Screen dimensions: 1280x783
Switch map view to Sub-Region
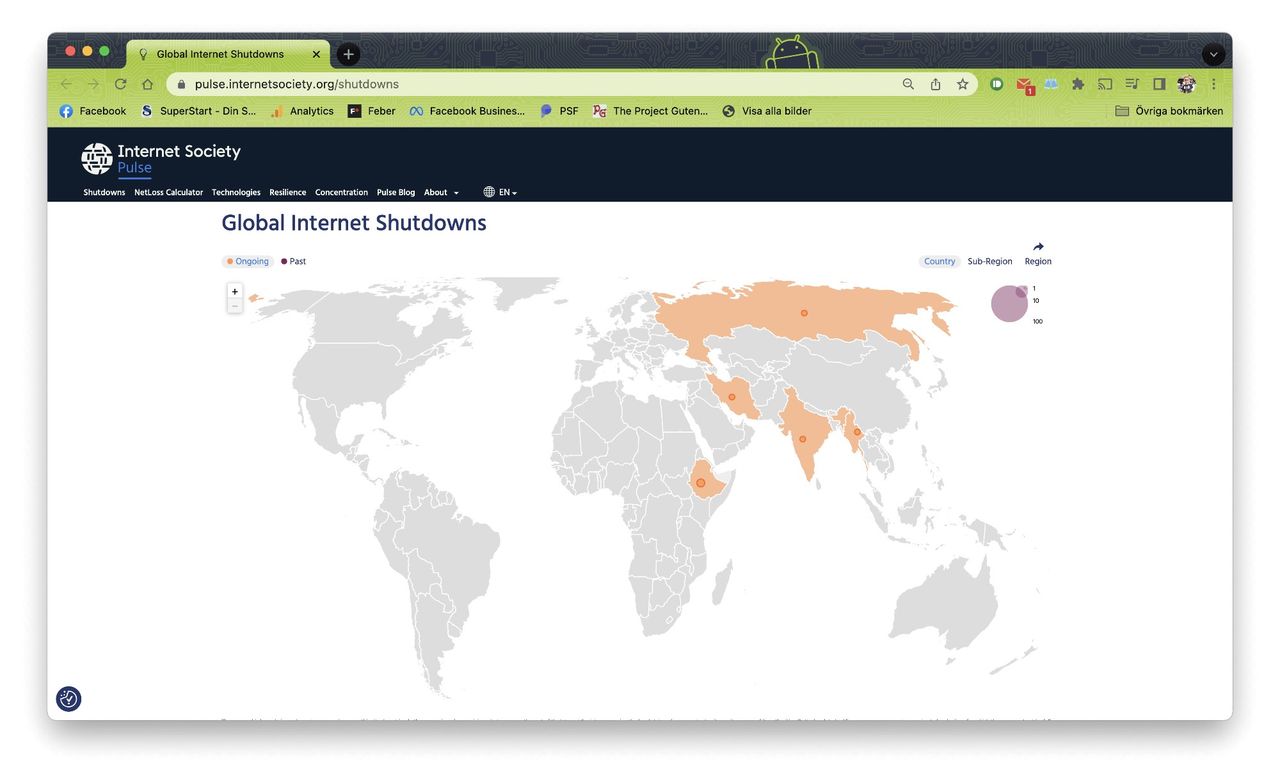[x=989, y=261]
